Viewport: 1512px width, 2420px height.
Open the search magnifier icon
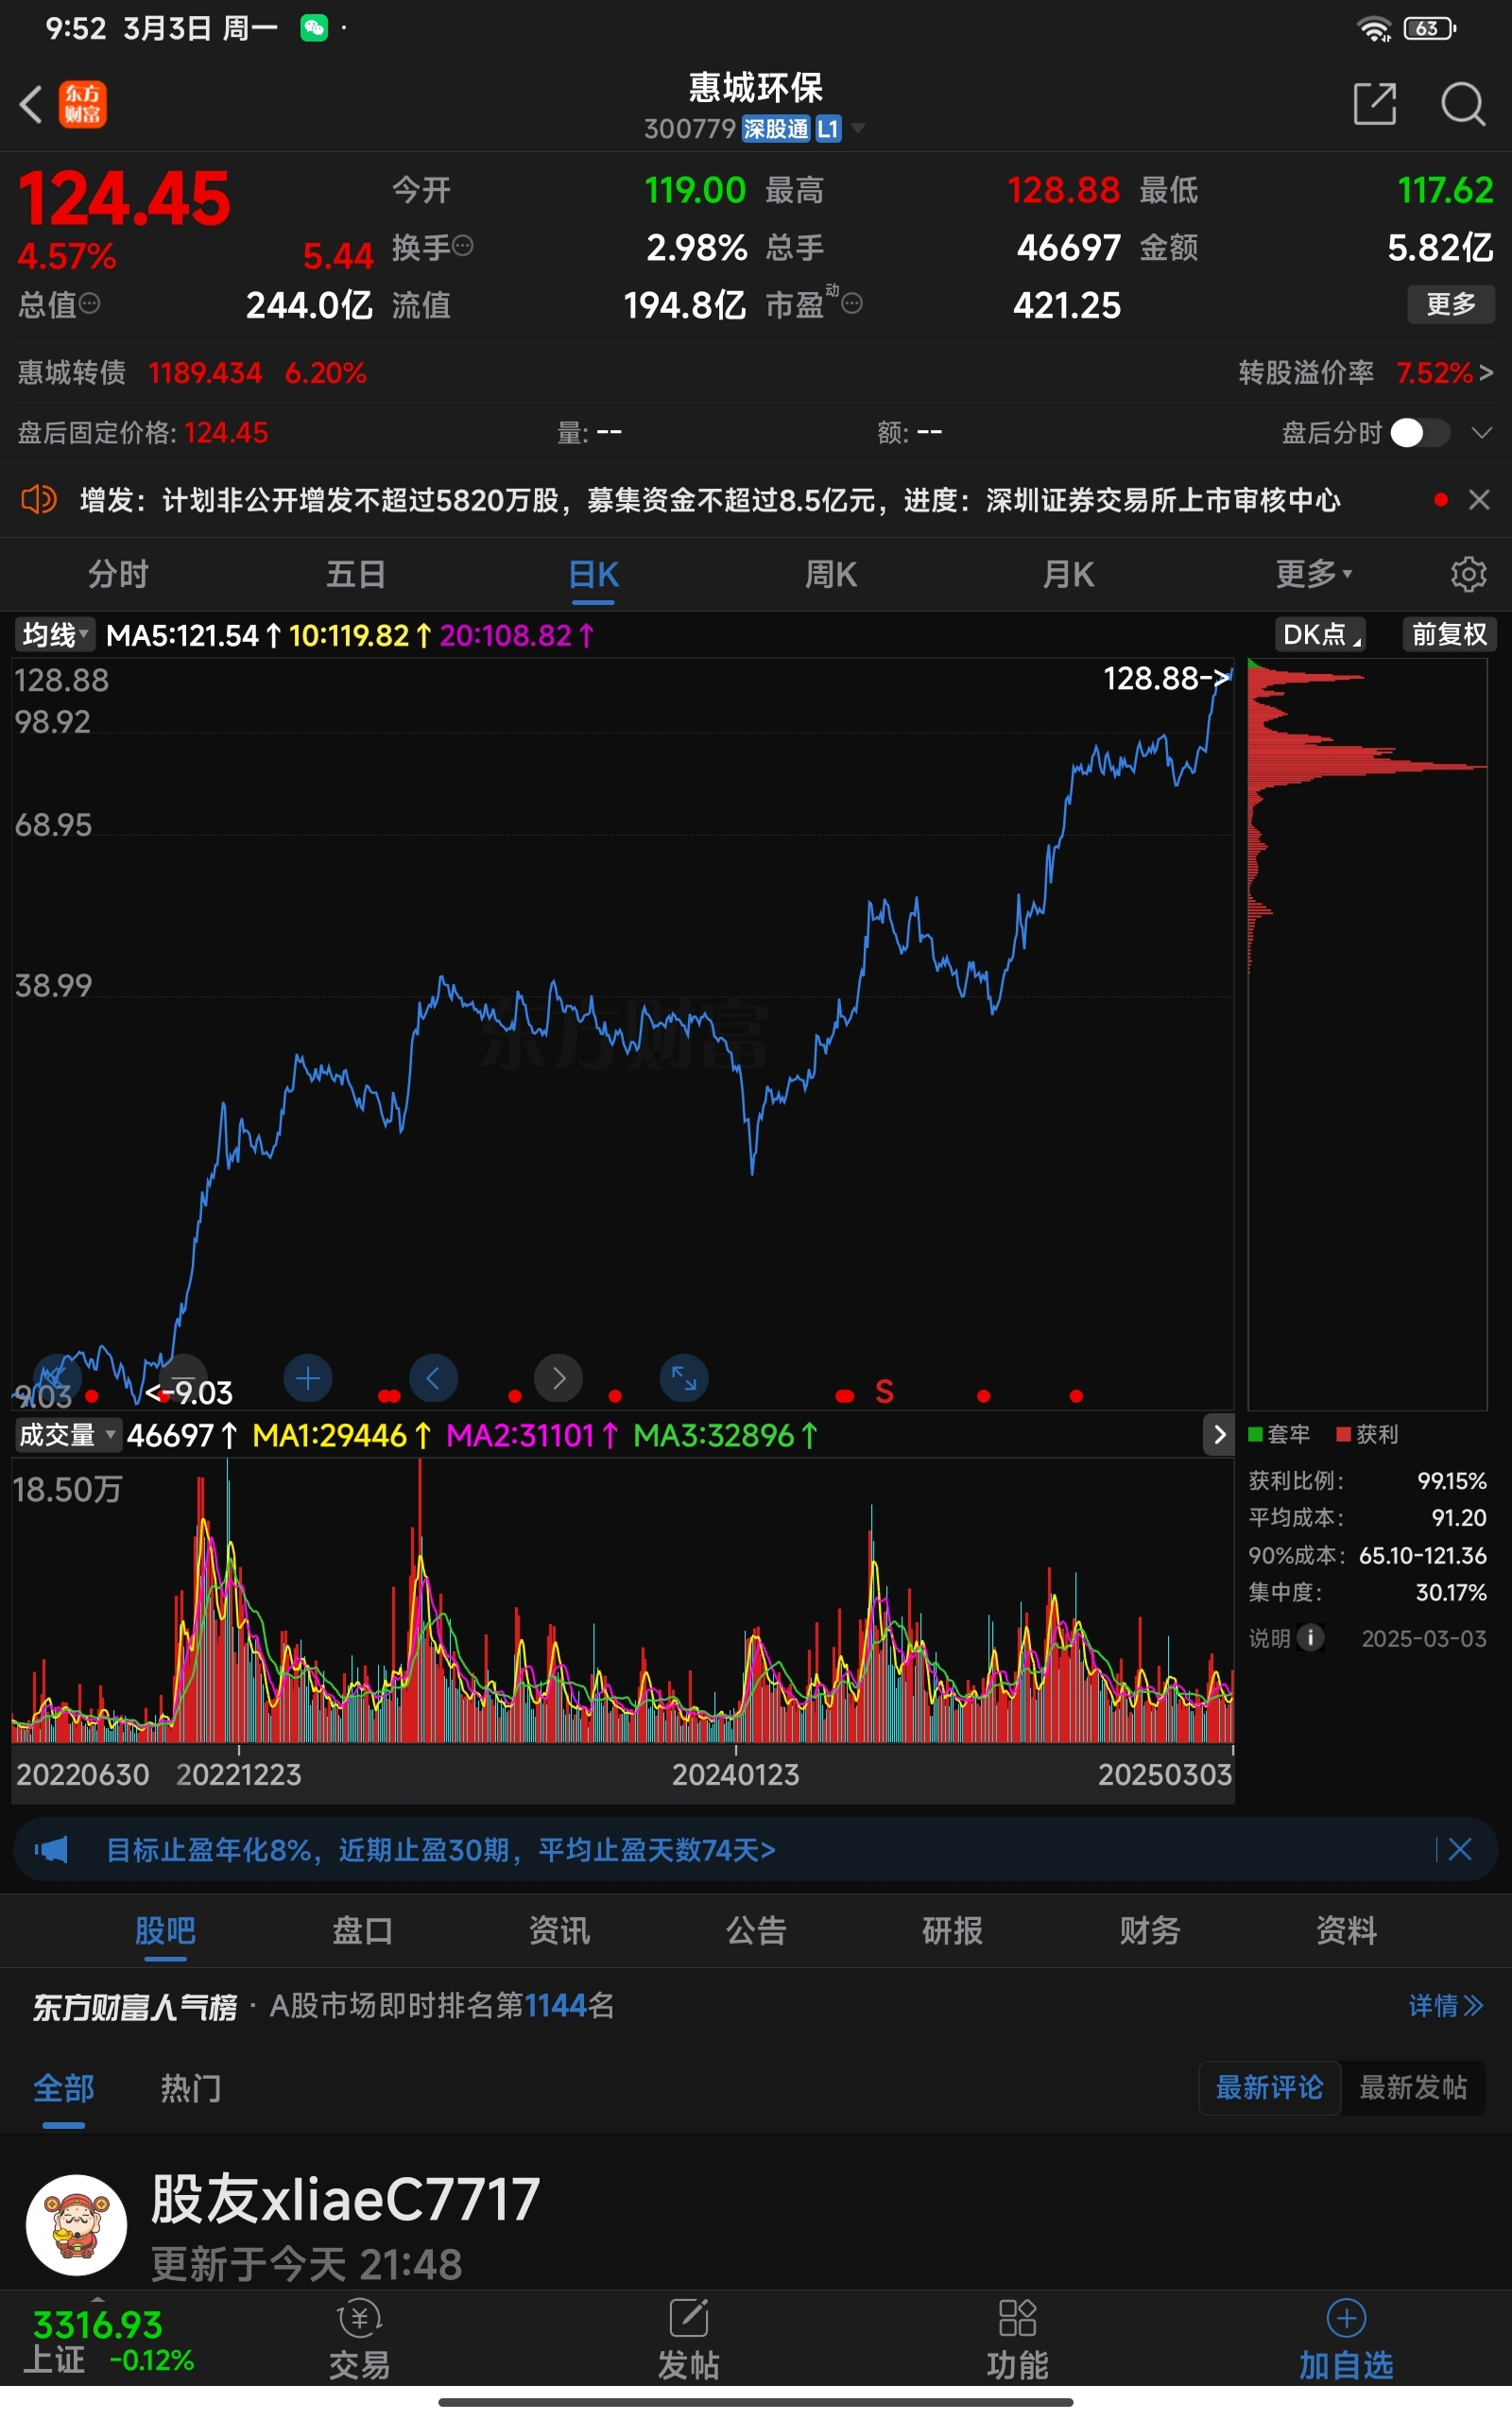(x=1463, y=103)
